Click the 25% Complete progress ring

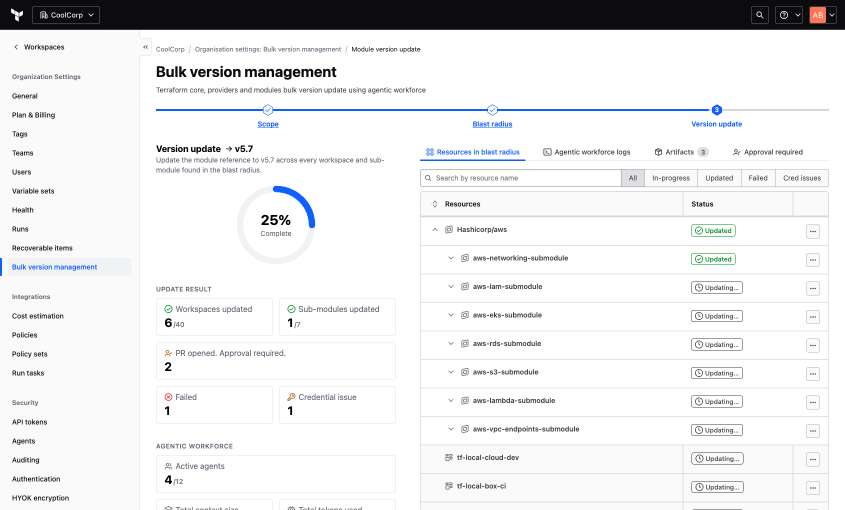pos(276,225)
